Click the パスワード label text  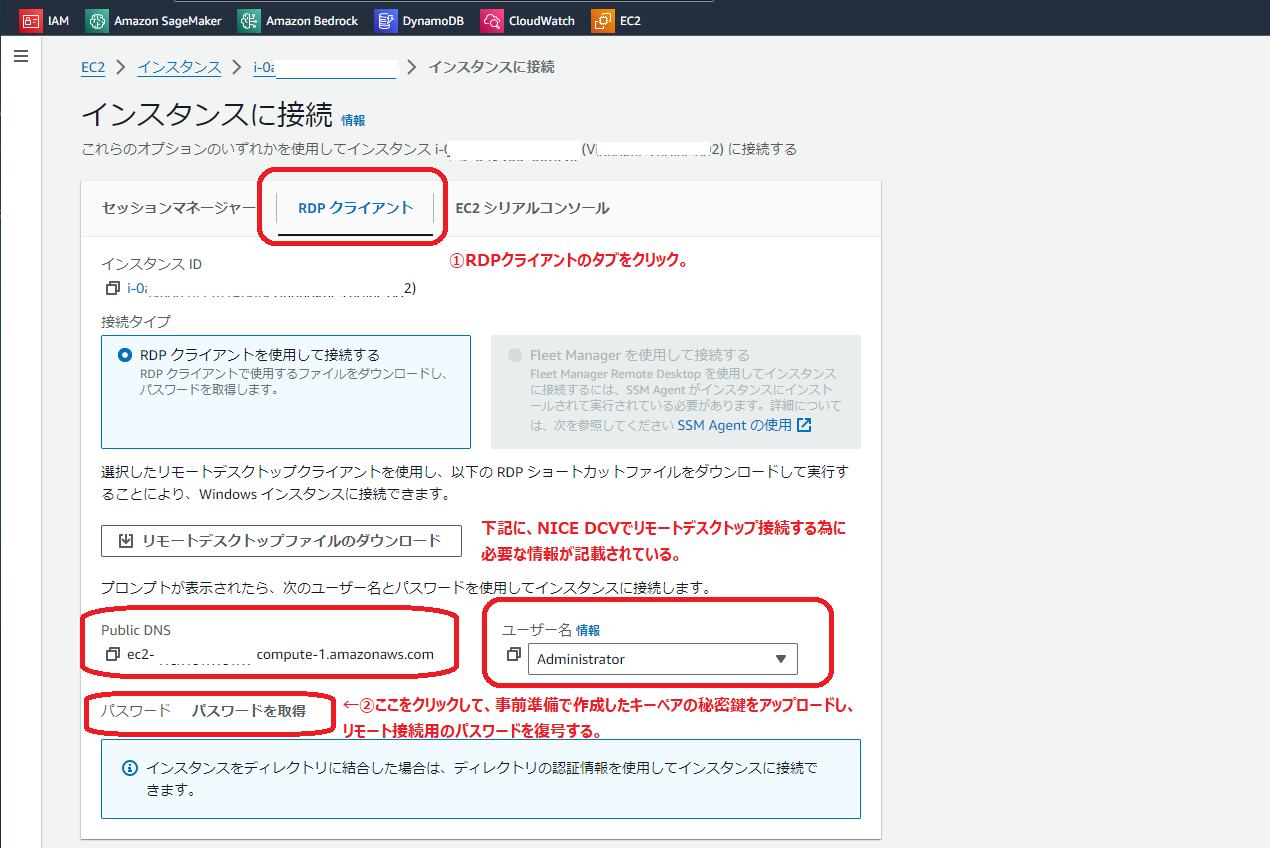point(136,712)
